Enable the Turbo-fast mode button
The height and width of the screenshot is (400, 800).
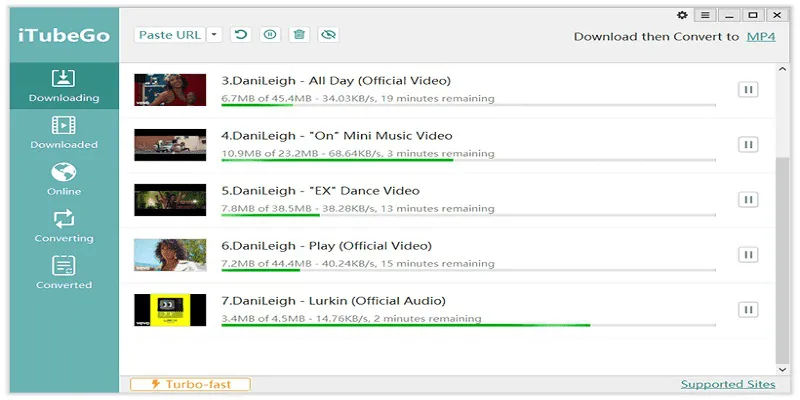point(190,384)
